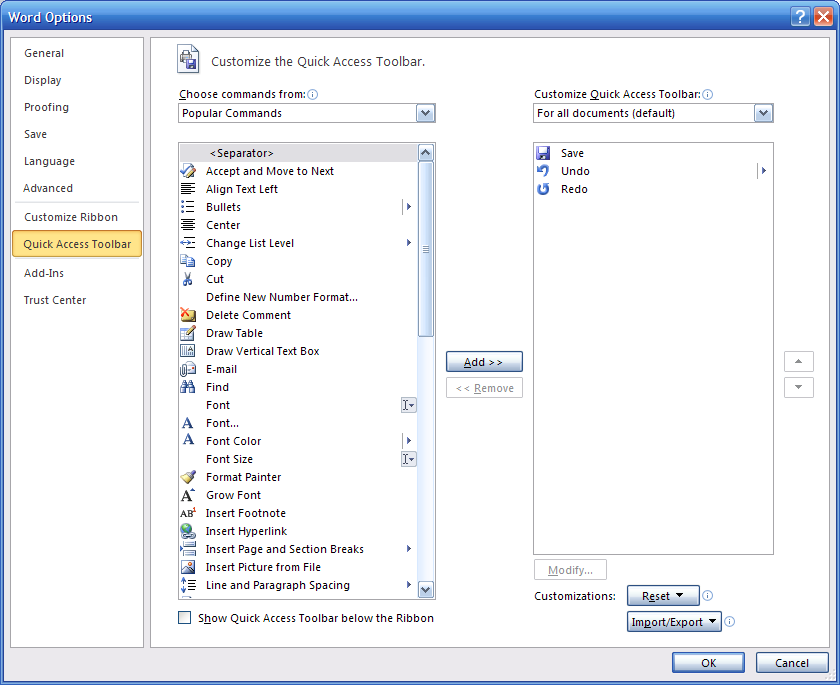Open the Import/Export dropdown button
This screenshot has height=685, width=840.
pyautogui.click(x=674, y=622)
